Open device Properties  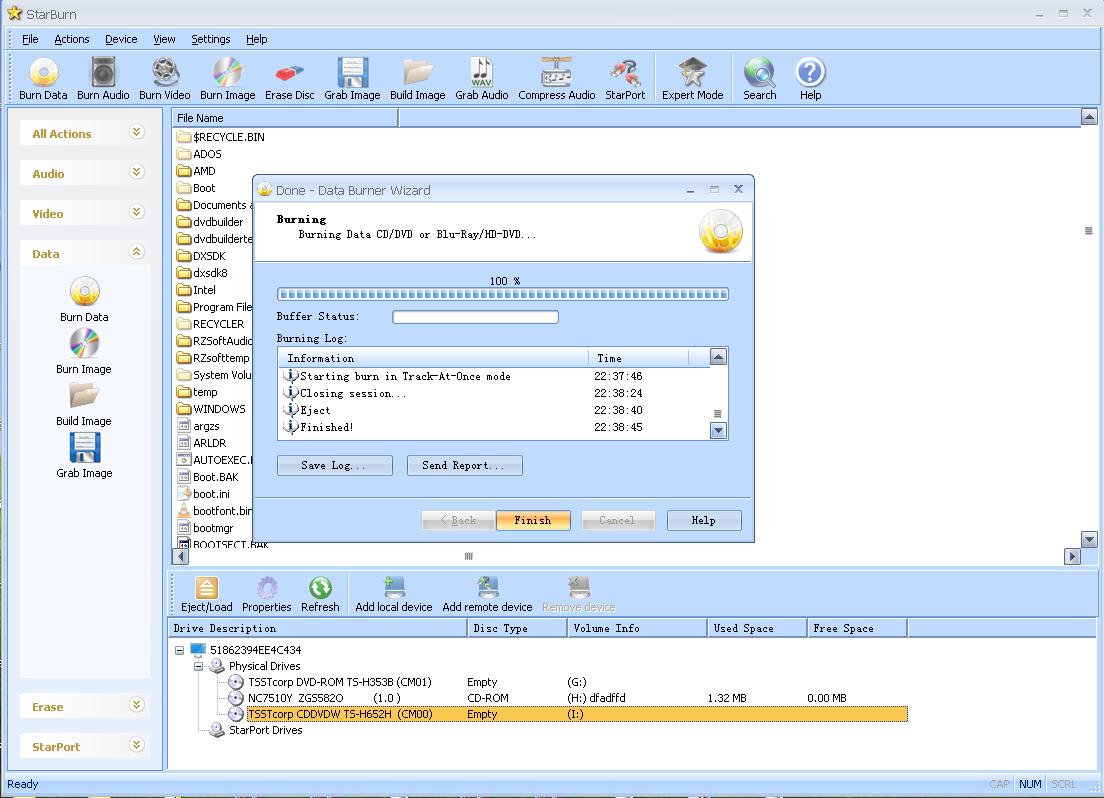point(266,594)
